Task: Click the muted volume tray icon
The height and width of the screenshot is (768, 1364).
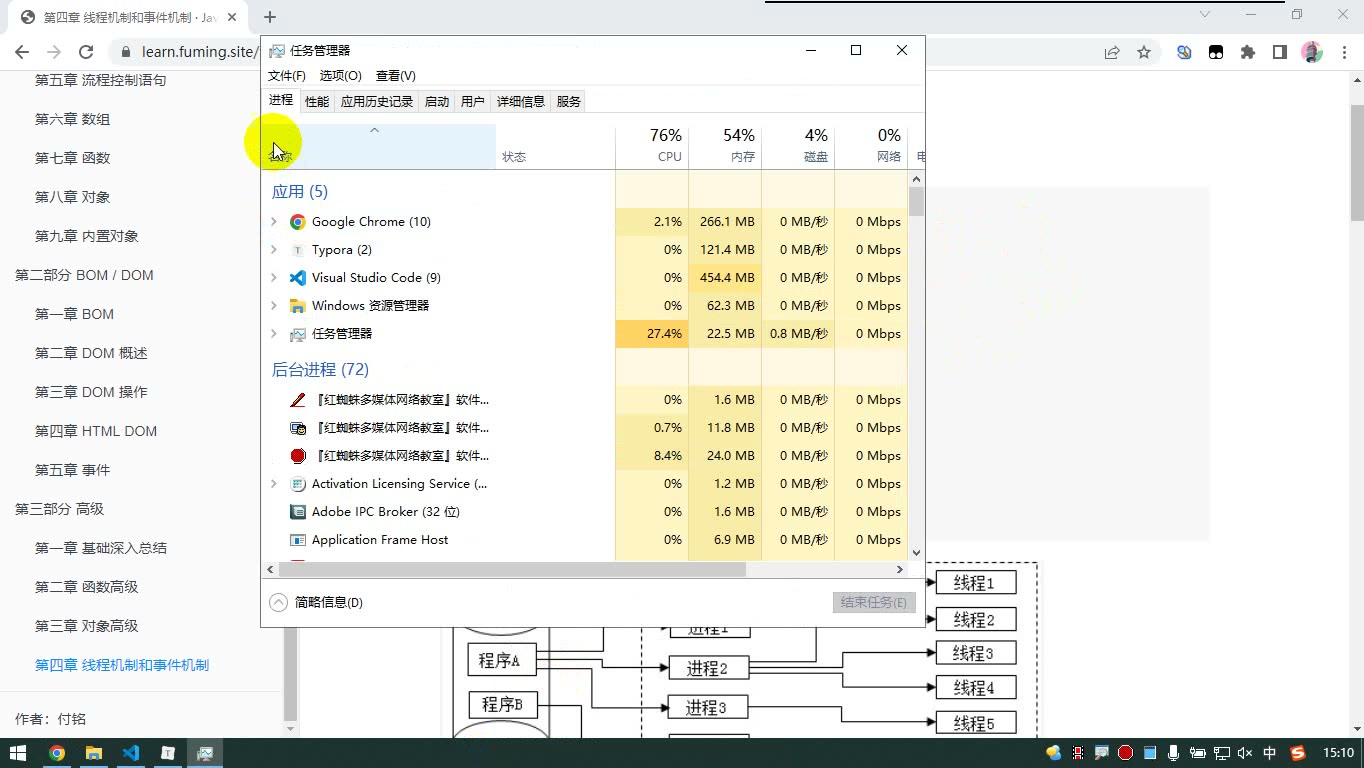Action: click(x=1245, y=753)
